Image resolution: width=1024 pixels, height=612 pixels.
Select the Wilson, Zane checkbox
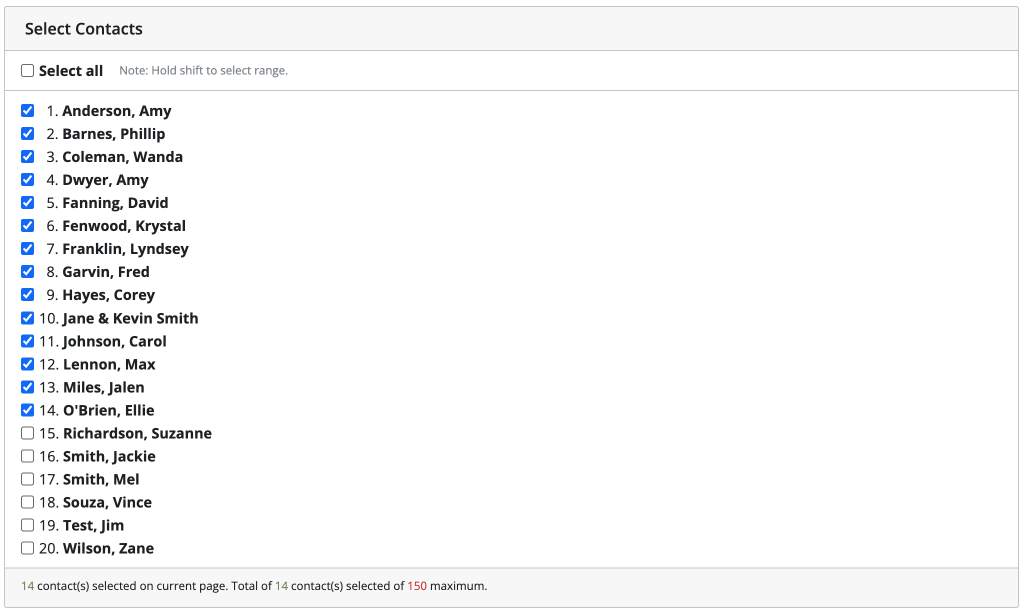pos(28,548)
